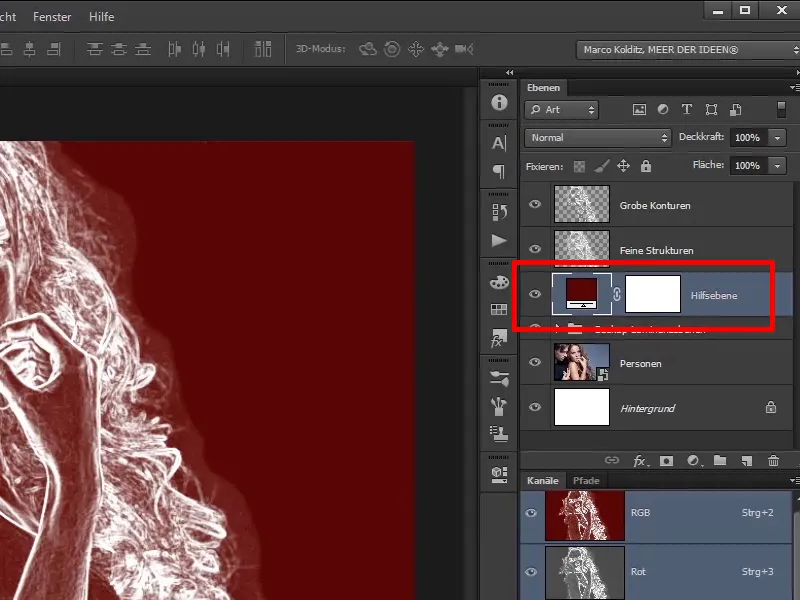This screenshot has height=600, width=800.
Task: Open the History panel icon
Action: (x=499, y=212)
